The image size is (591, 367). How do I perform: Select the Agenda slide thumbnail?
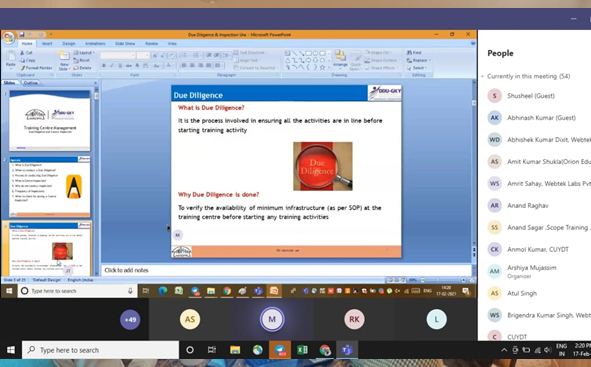coord(50,187)
